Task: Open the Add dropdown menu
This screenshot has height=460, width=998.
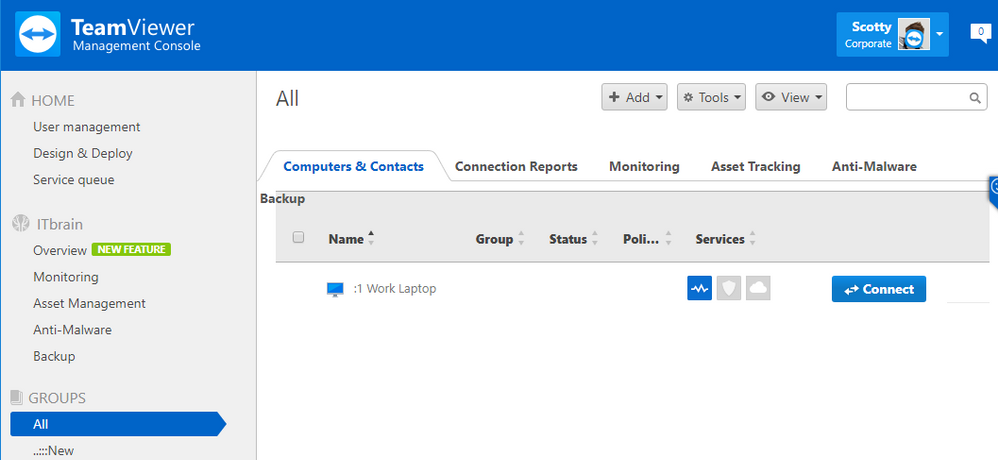Action: coord(635,97)
